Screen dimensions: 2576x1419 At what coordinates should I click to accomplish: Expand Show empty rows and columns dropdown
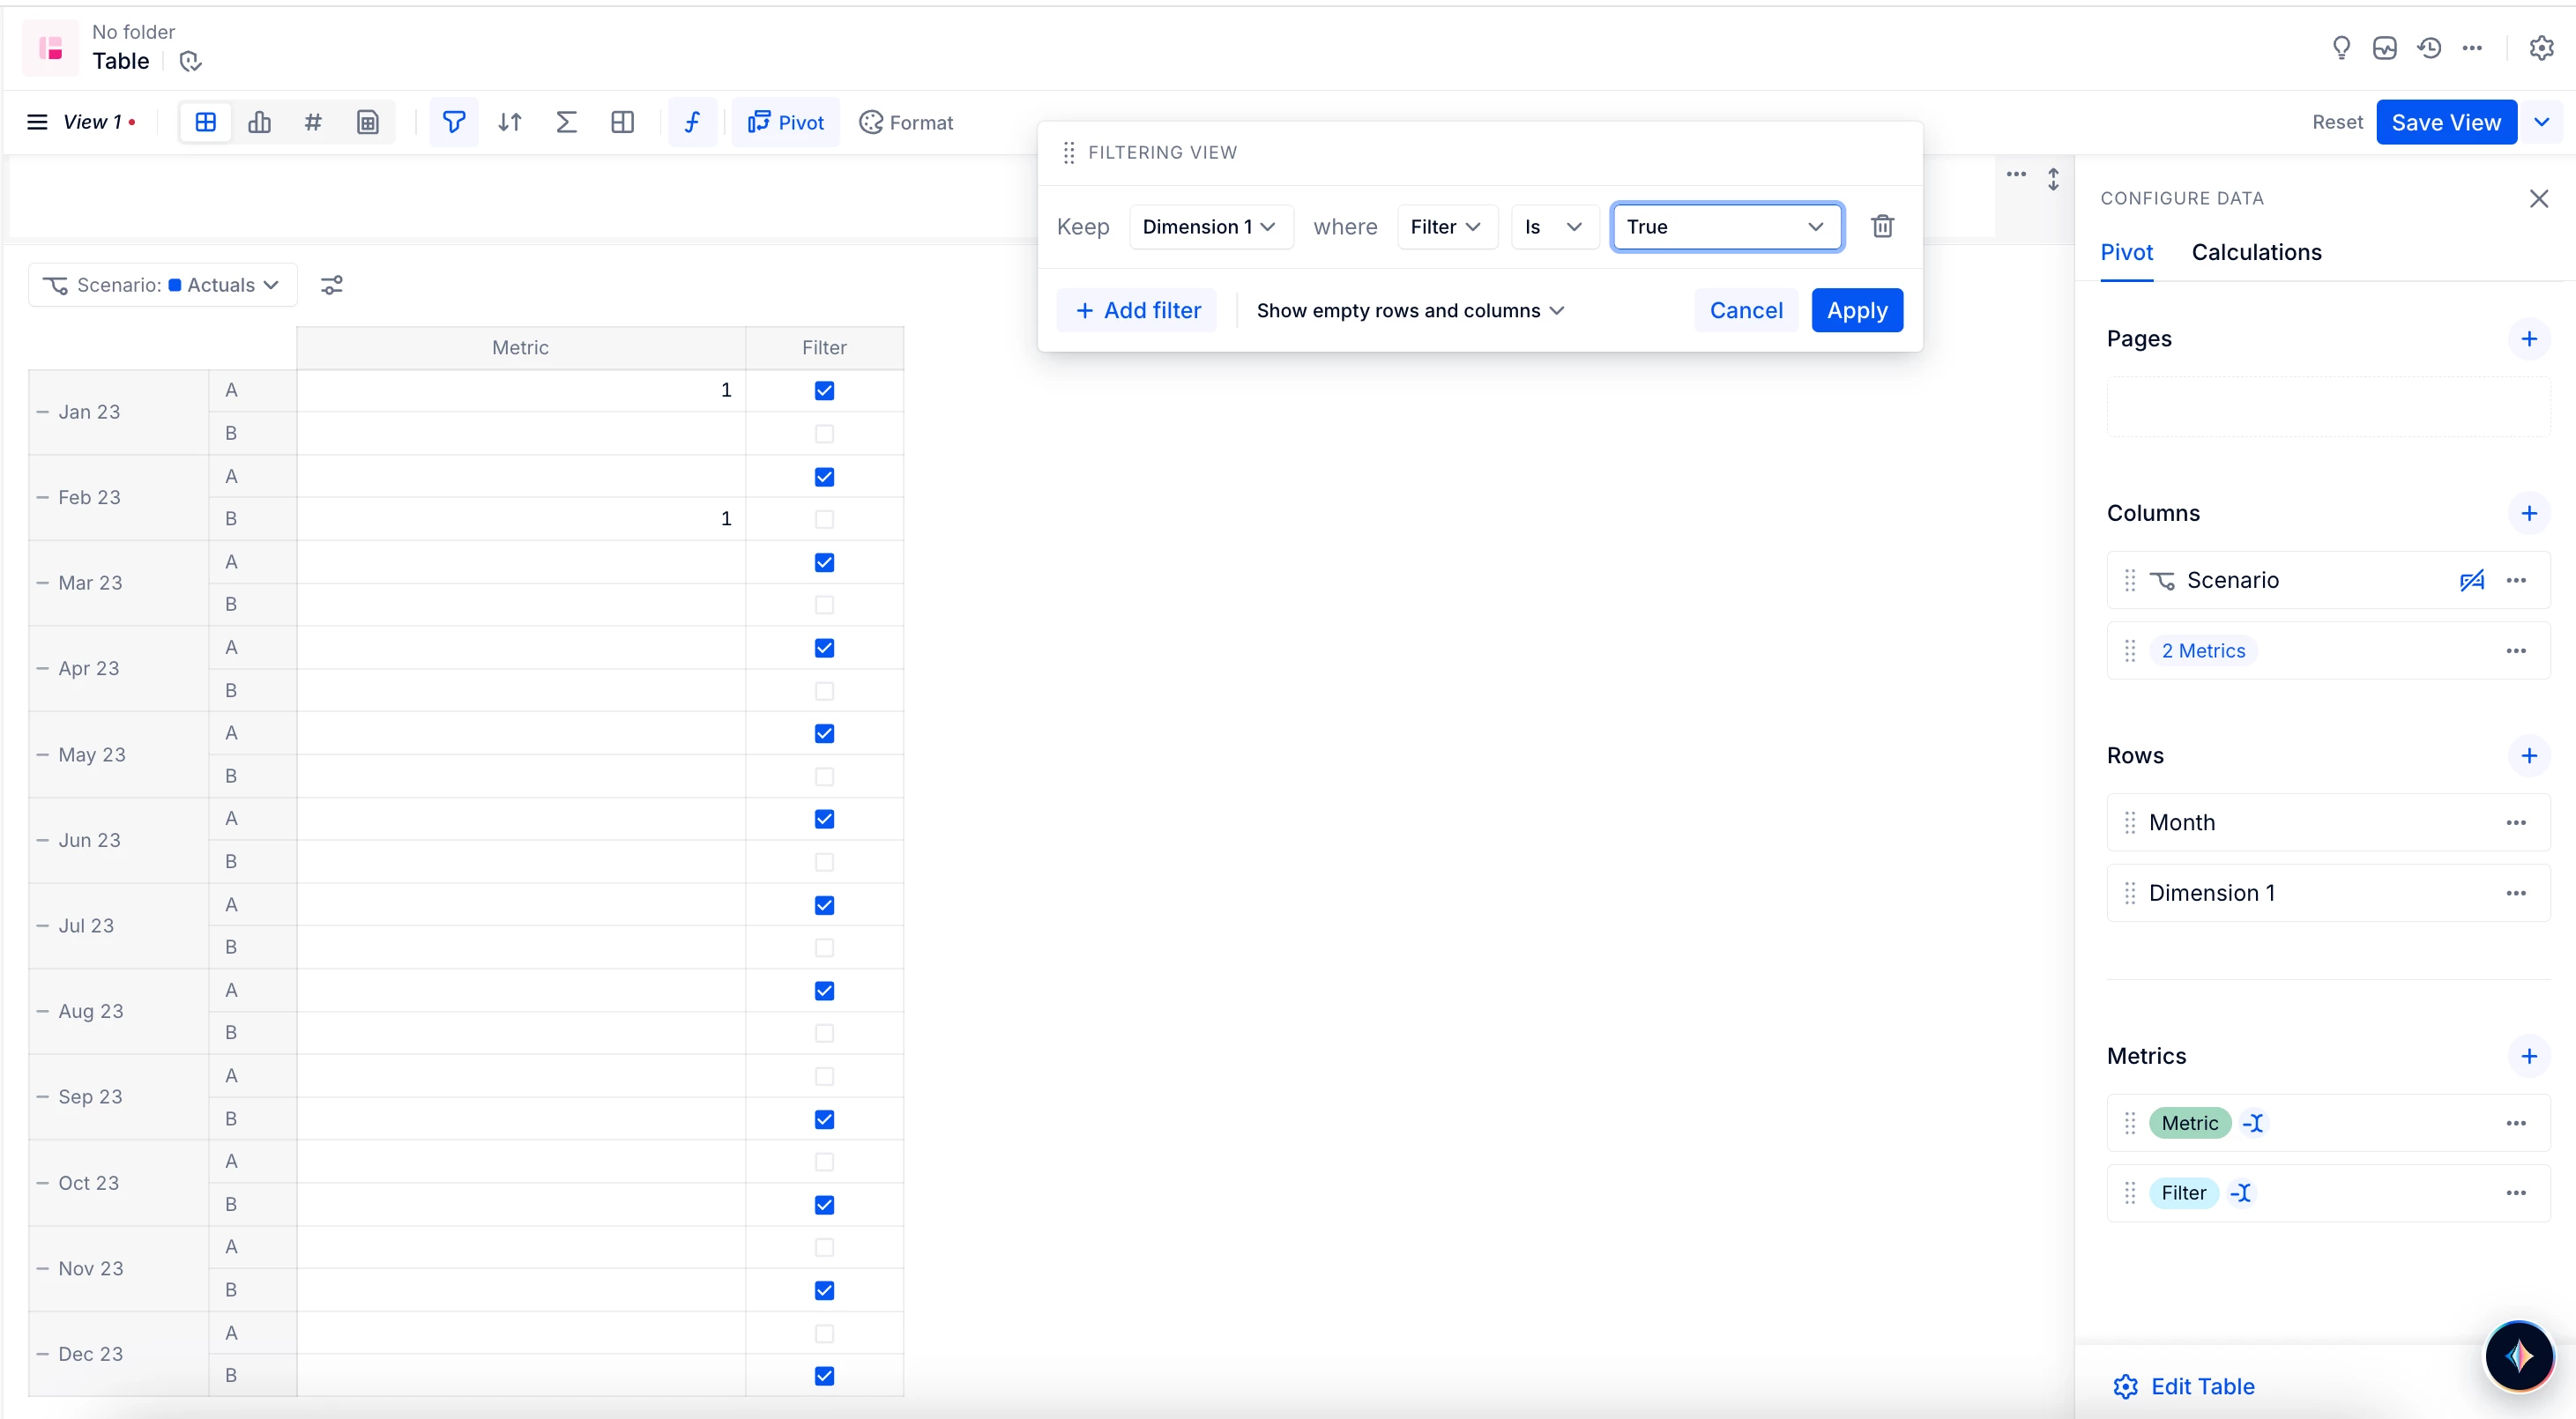[x=1410, y=311]
